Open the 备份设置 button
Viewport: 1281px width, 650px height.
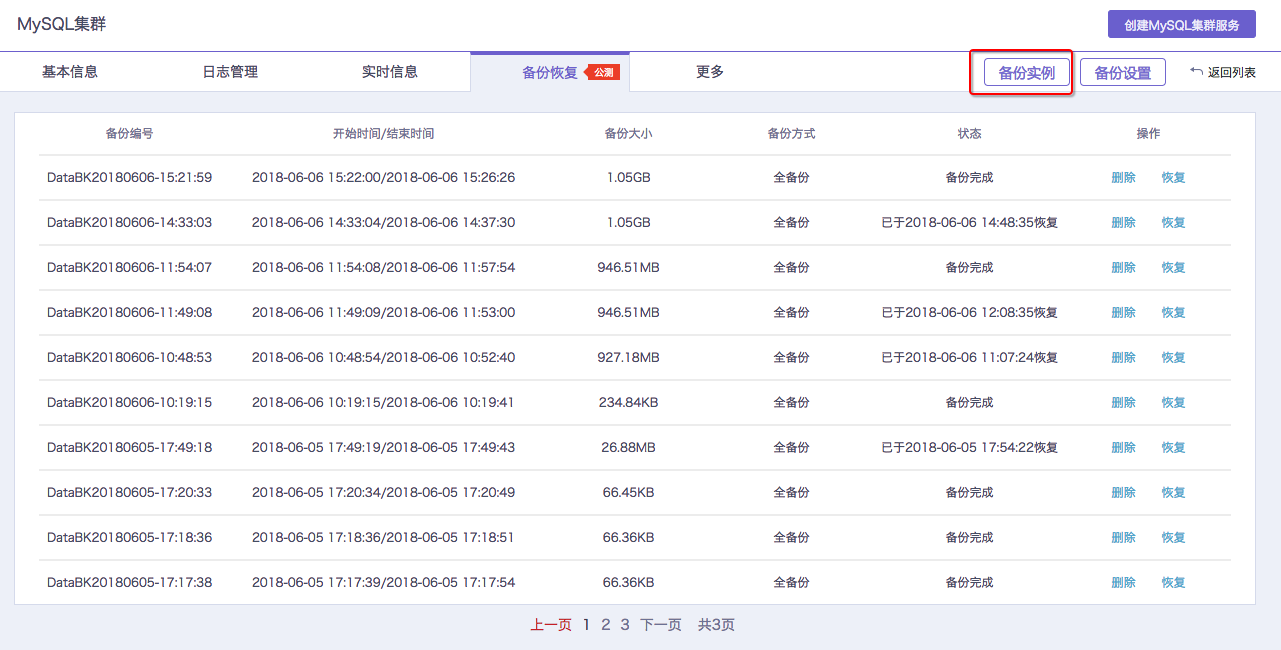(1123, 73)
